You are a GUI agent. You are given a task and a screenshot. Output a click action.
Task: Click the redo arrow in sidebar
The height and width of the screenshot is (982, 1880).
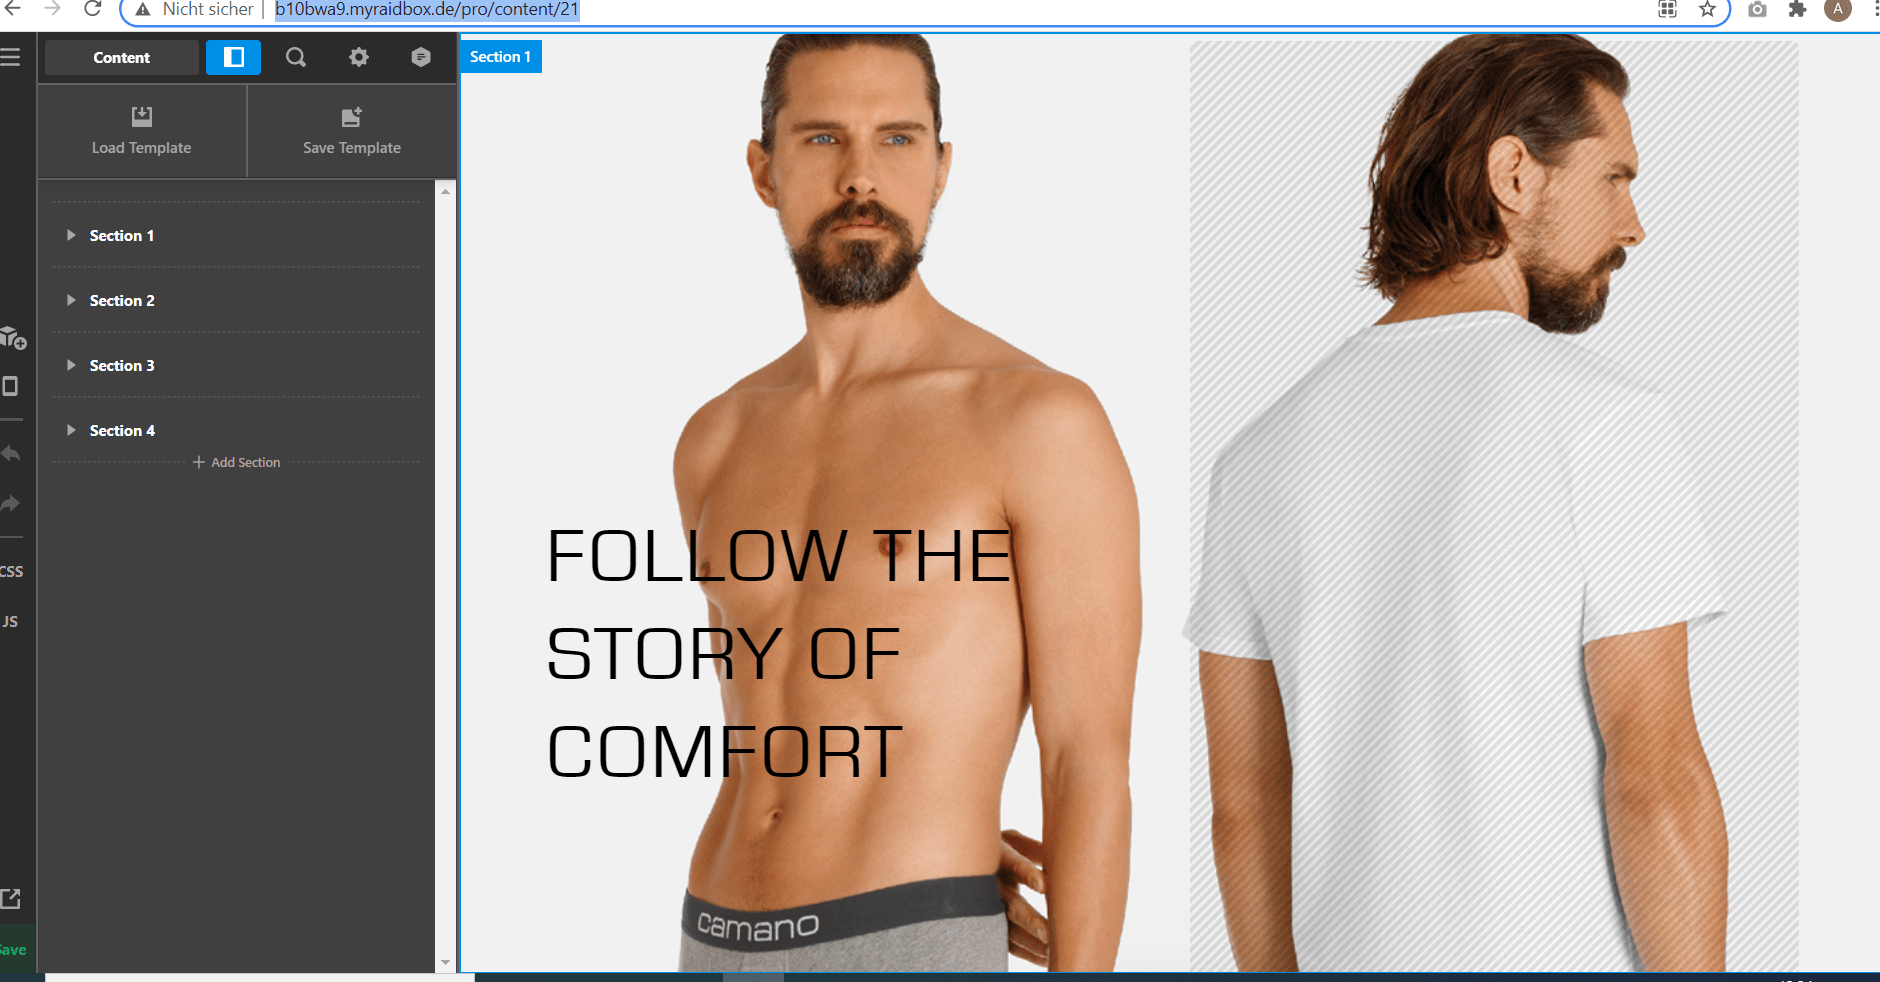tap(11, 503)
